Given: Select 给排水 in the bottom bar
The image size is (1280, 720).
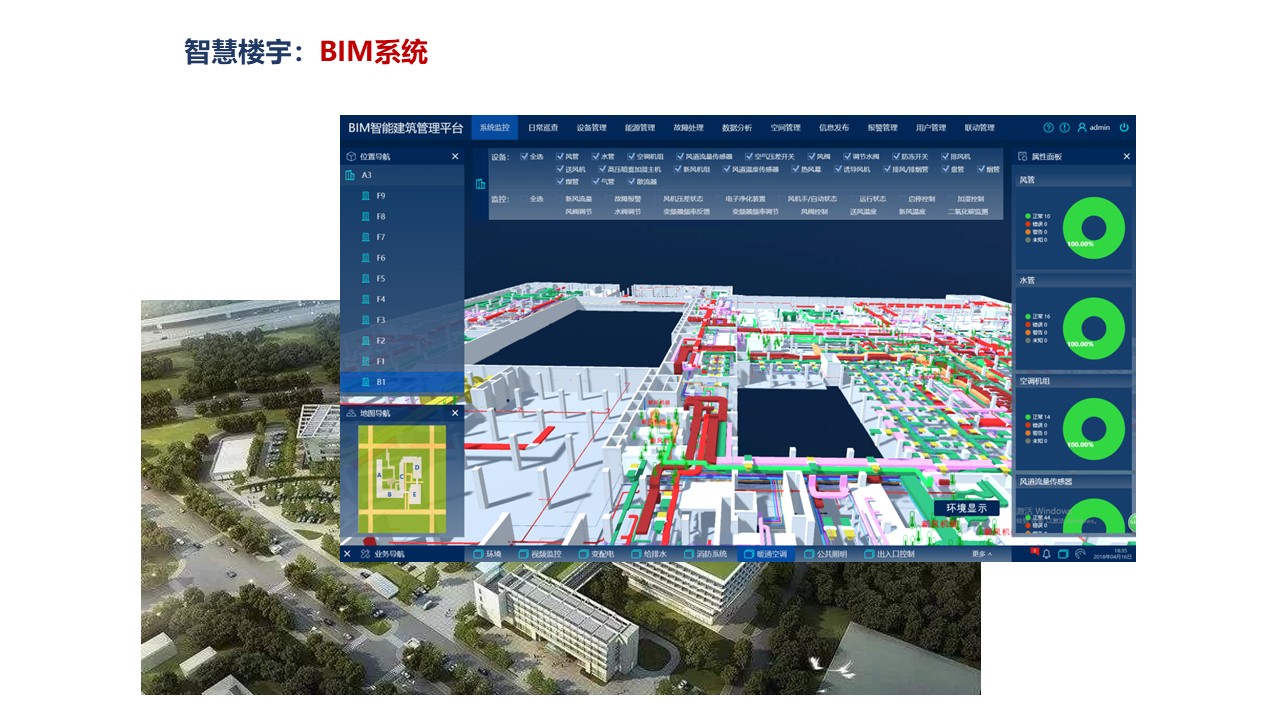Looking at the screenshot, I should point(649,554).
